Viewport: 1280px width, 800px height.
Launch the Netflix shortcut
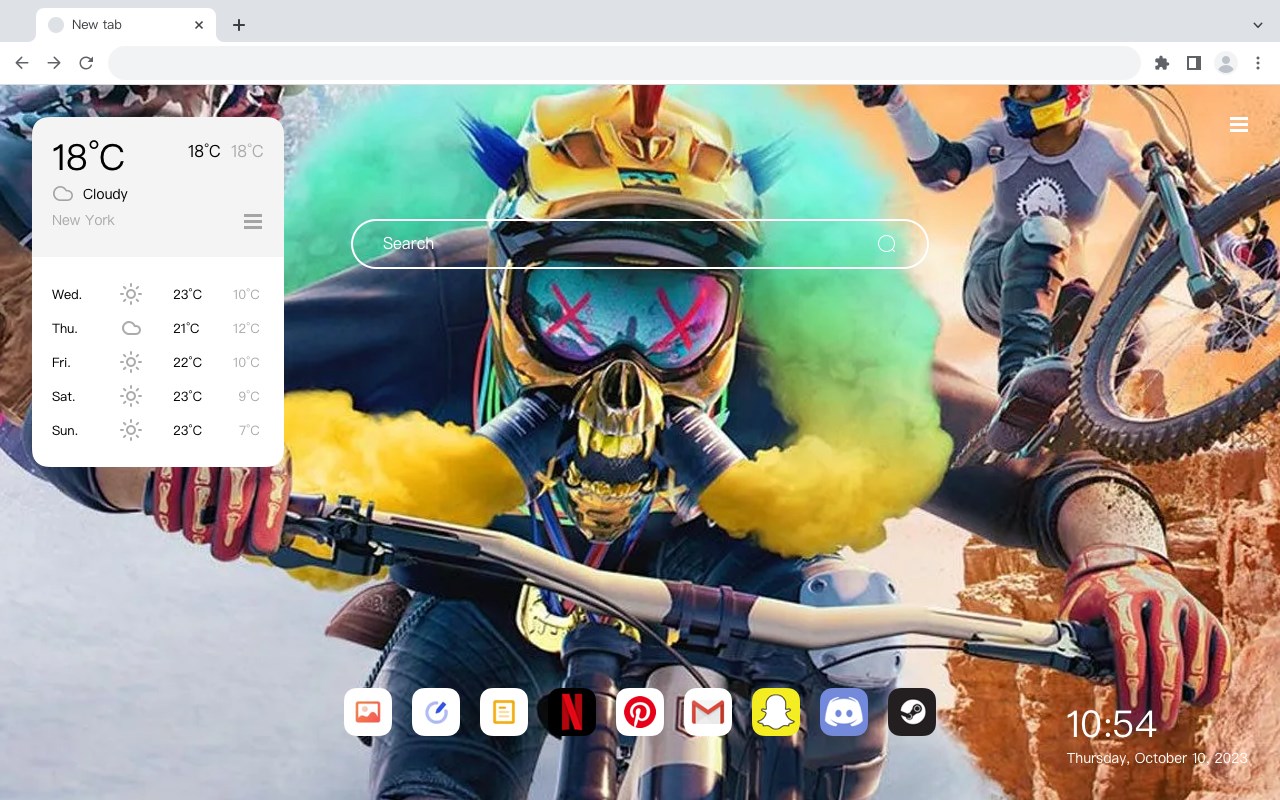572,712
